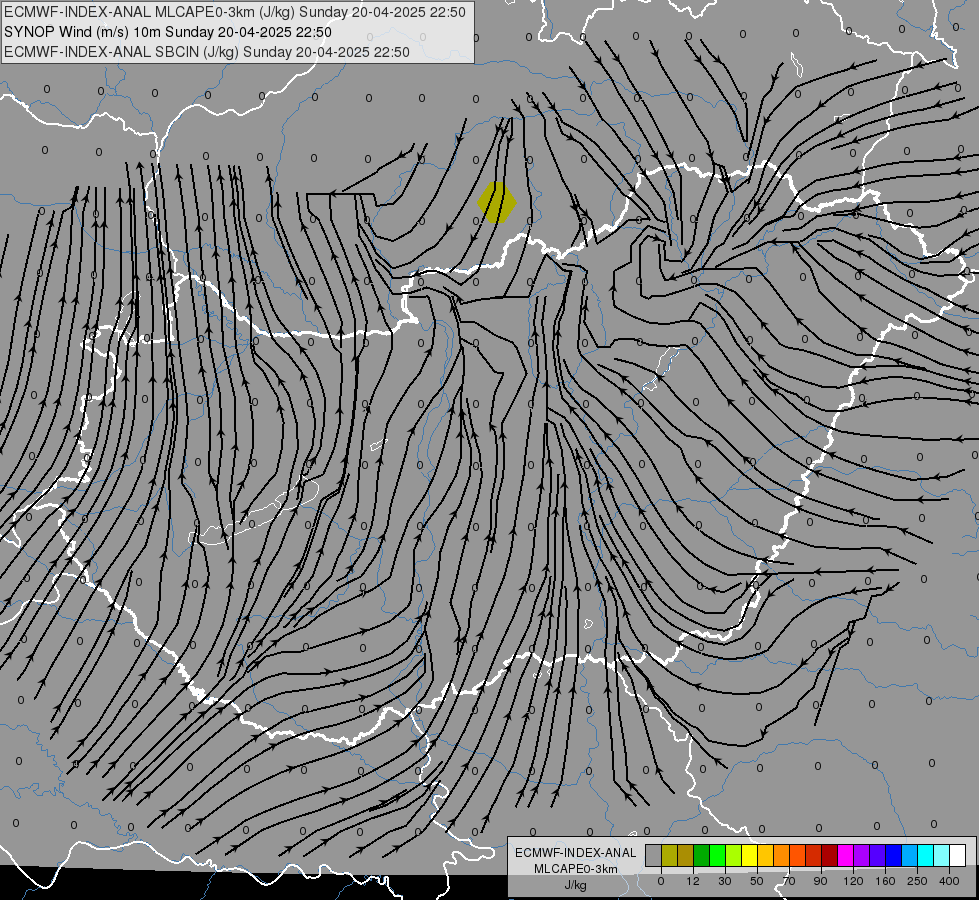The height and width of the screenshot is (900, 979).
Task: Click the indigo-violet swatch before tick 160
Action: (878, 855)
